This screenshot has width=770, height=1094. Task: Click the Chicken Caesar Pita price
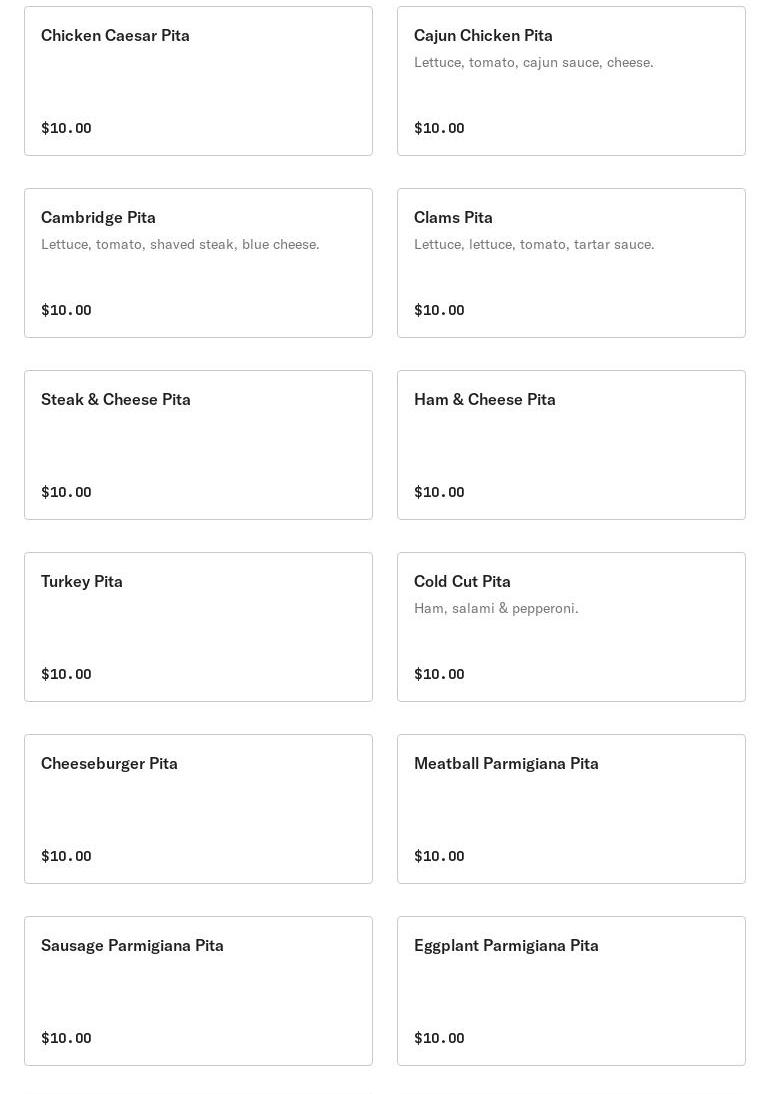[66, 128]
